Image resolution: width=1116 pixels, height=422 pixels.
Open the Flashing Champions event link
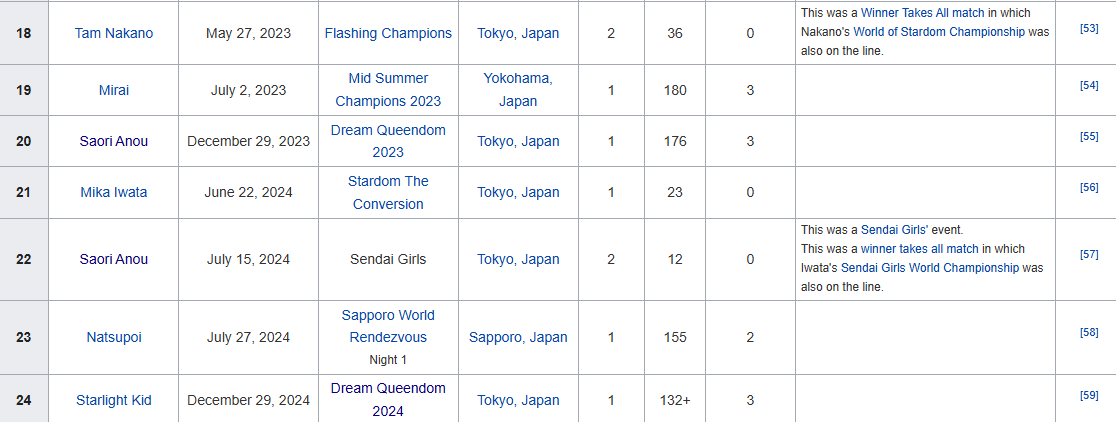388,33
